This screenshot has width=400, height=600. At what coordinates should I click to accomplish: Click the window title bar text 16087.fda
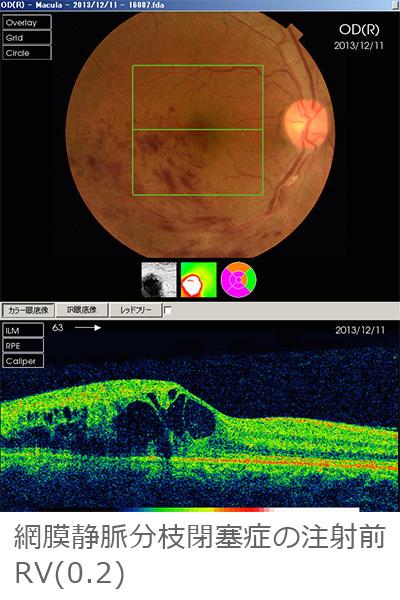pyautogui.click(x=147, y=5)
